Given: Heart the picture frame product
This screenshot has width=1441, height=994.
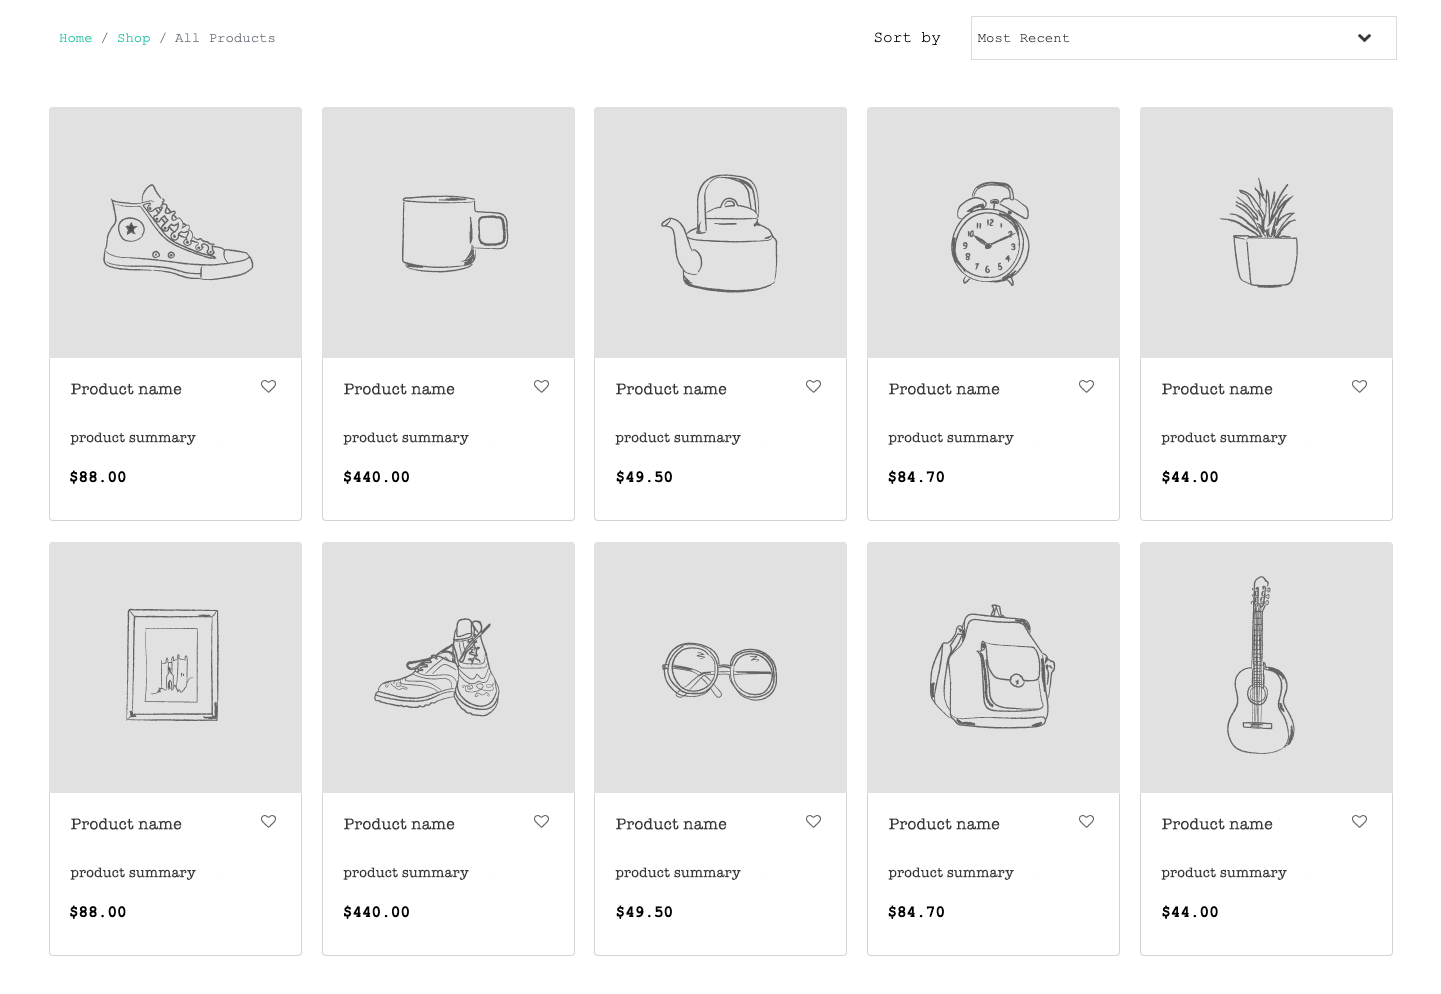Looking at the screenshot, I should (268, 822).
